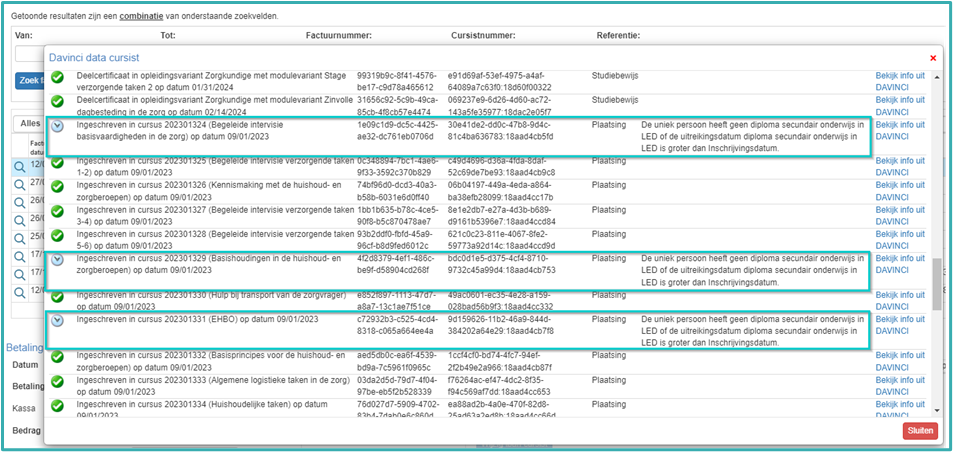This screenshot has width=953, height=452.
Task: Click 'Plaatsing' in the cursus 202301331 row
Action: click(x=608, y=319)
